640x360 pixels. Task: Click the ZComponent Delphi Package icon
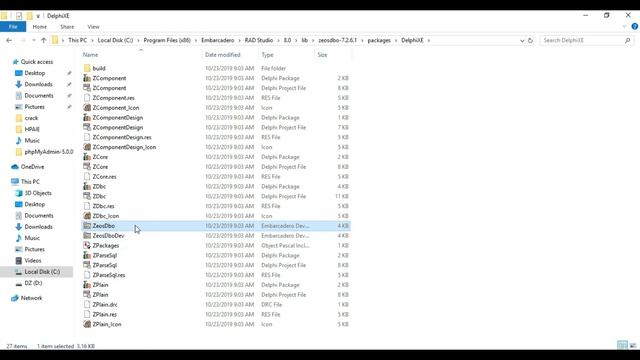tap(87, 78)
